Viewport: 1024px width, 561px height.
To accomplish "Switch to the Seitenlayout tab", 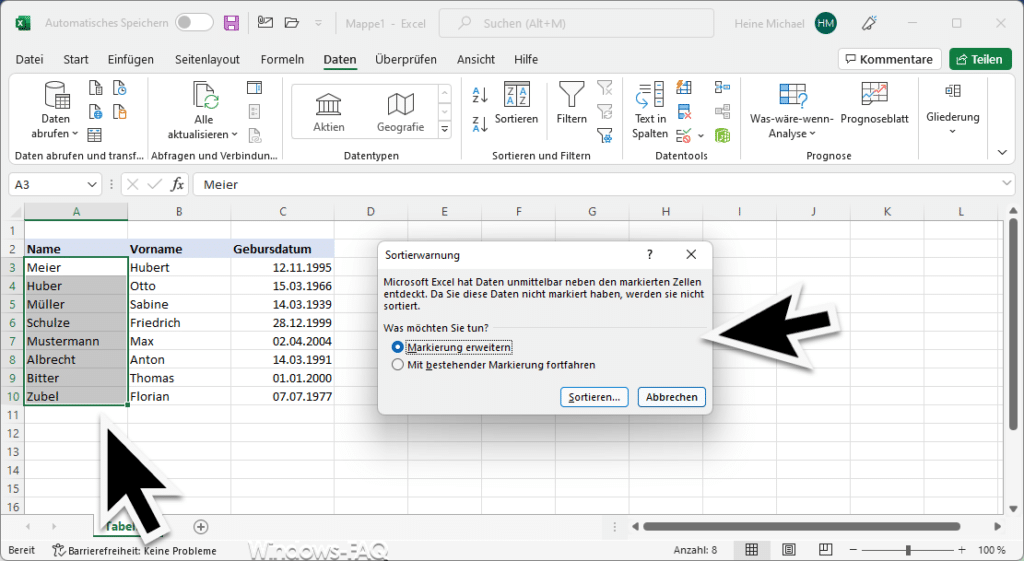I will 207,59.
